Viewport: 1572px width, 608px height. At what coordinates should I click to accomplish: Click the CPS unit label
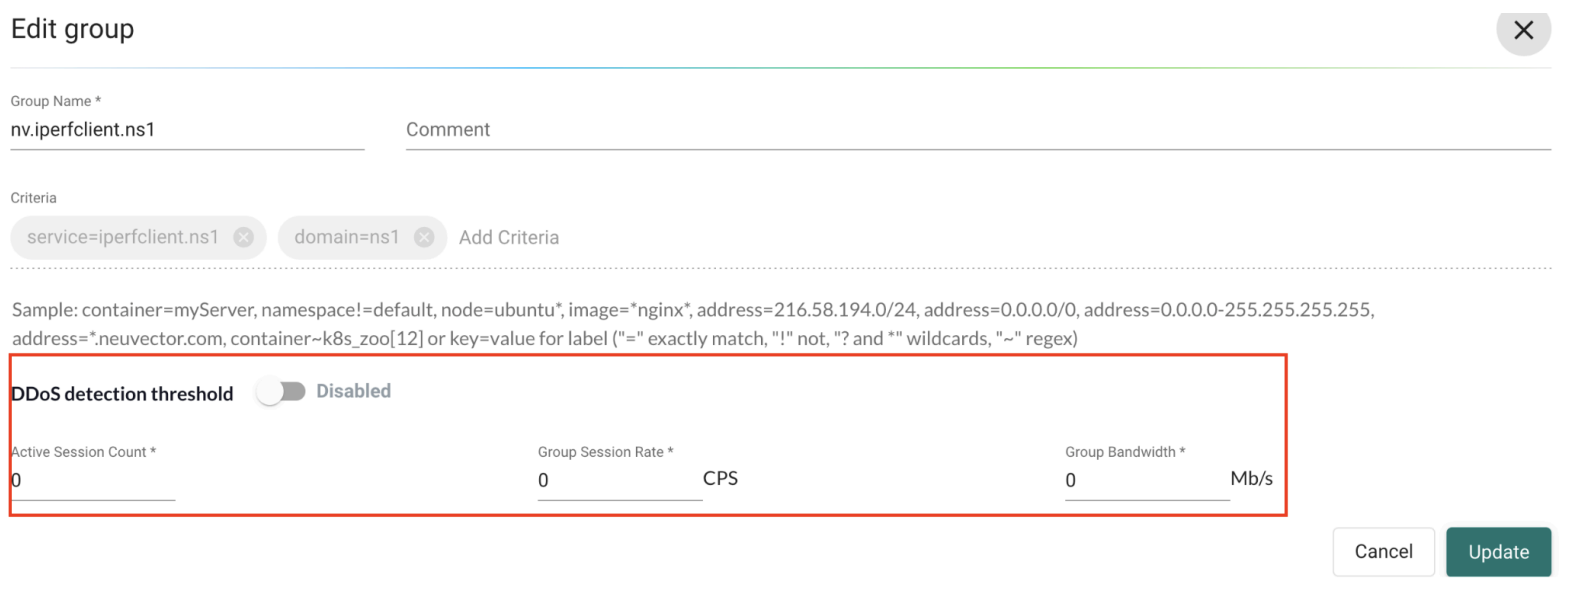click(x=720, y=479)
